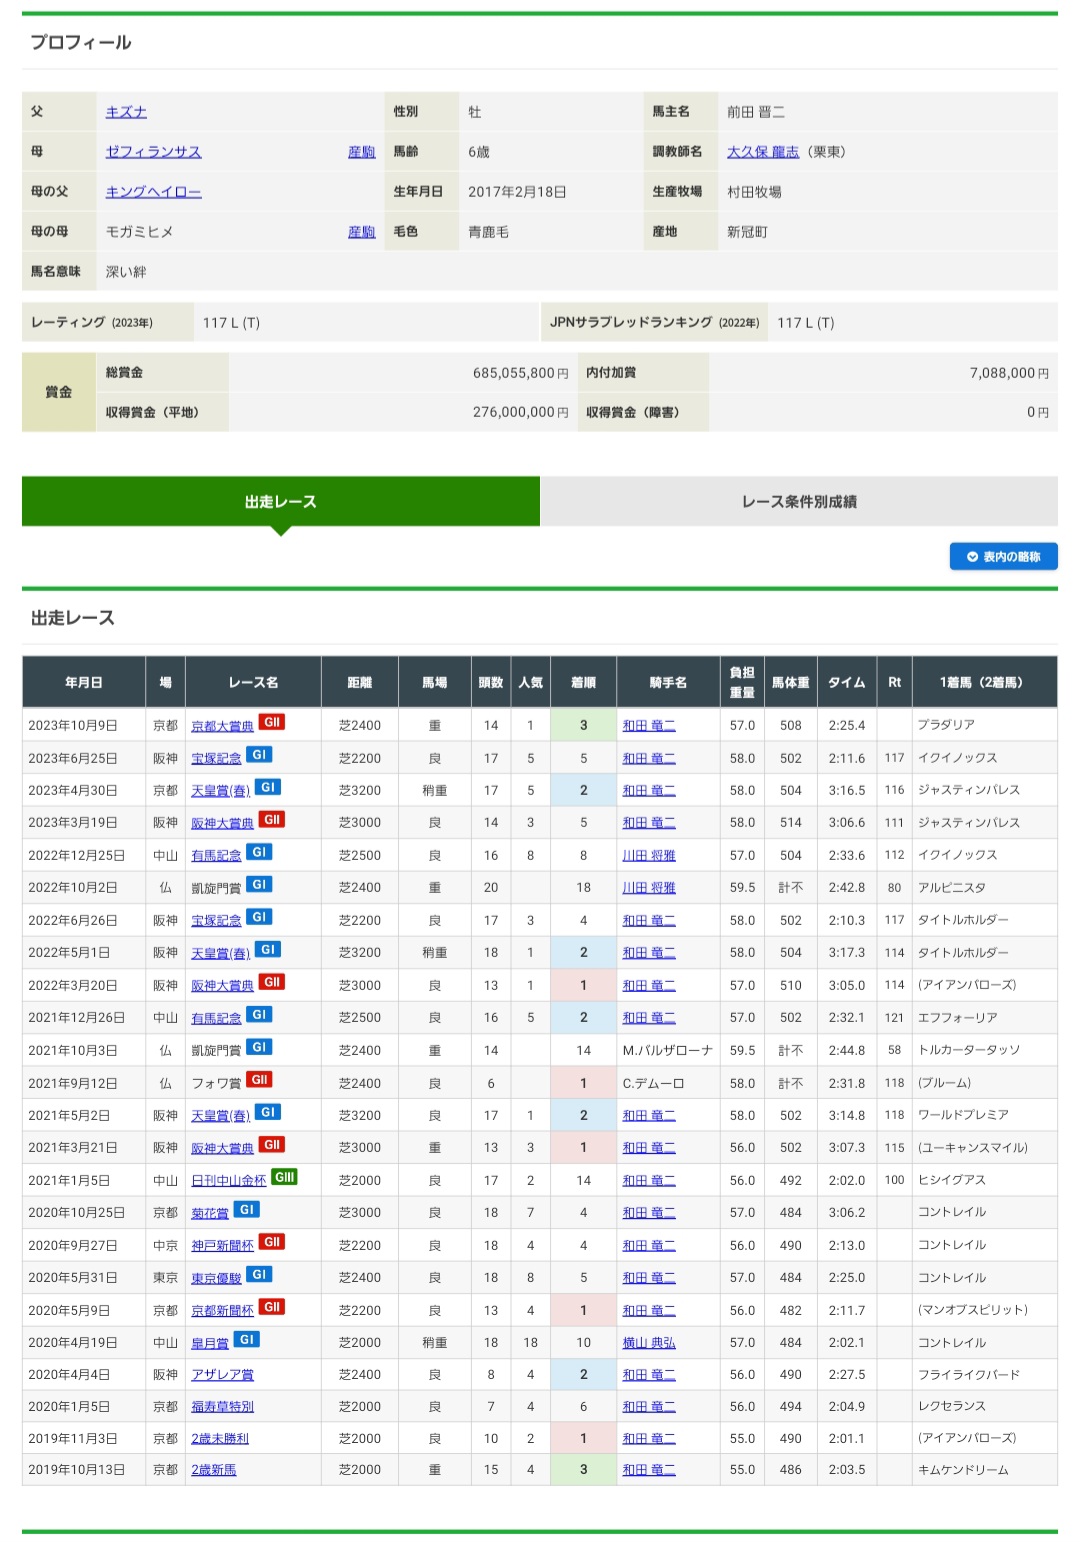Expand 表内の略称 abbreviations button
Image resolution: width=1080 pixels, height=1542 pixels.
(1003, 557)
